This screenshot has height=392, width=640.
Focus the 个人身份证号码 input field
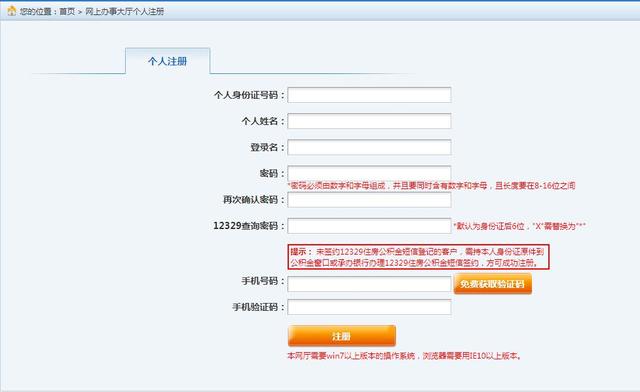pyautogui.click(x=369, y=95)
